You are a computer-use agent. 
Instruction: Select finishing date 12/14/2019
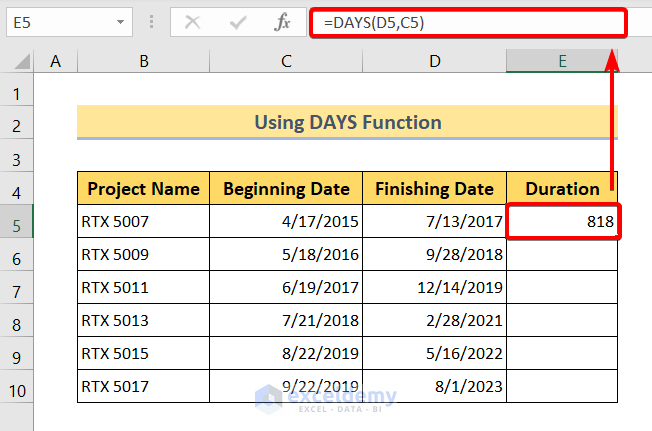[x=435, y=287]
